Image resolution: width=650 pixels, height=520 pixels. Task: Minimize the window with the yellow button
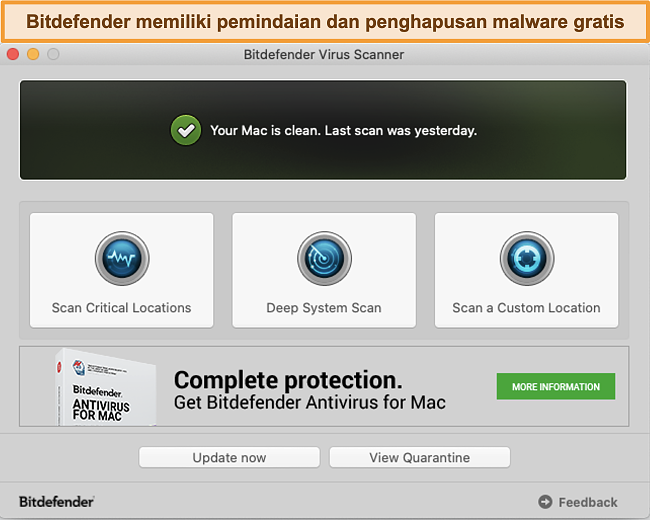33,54
